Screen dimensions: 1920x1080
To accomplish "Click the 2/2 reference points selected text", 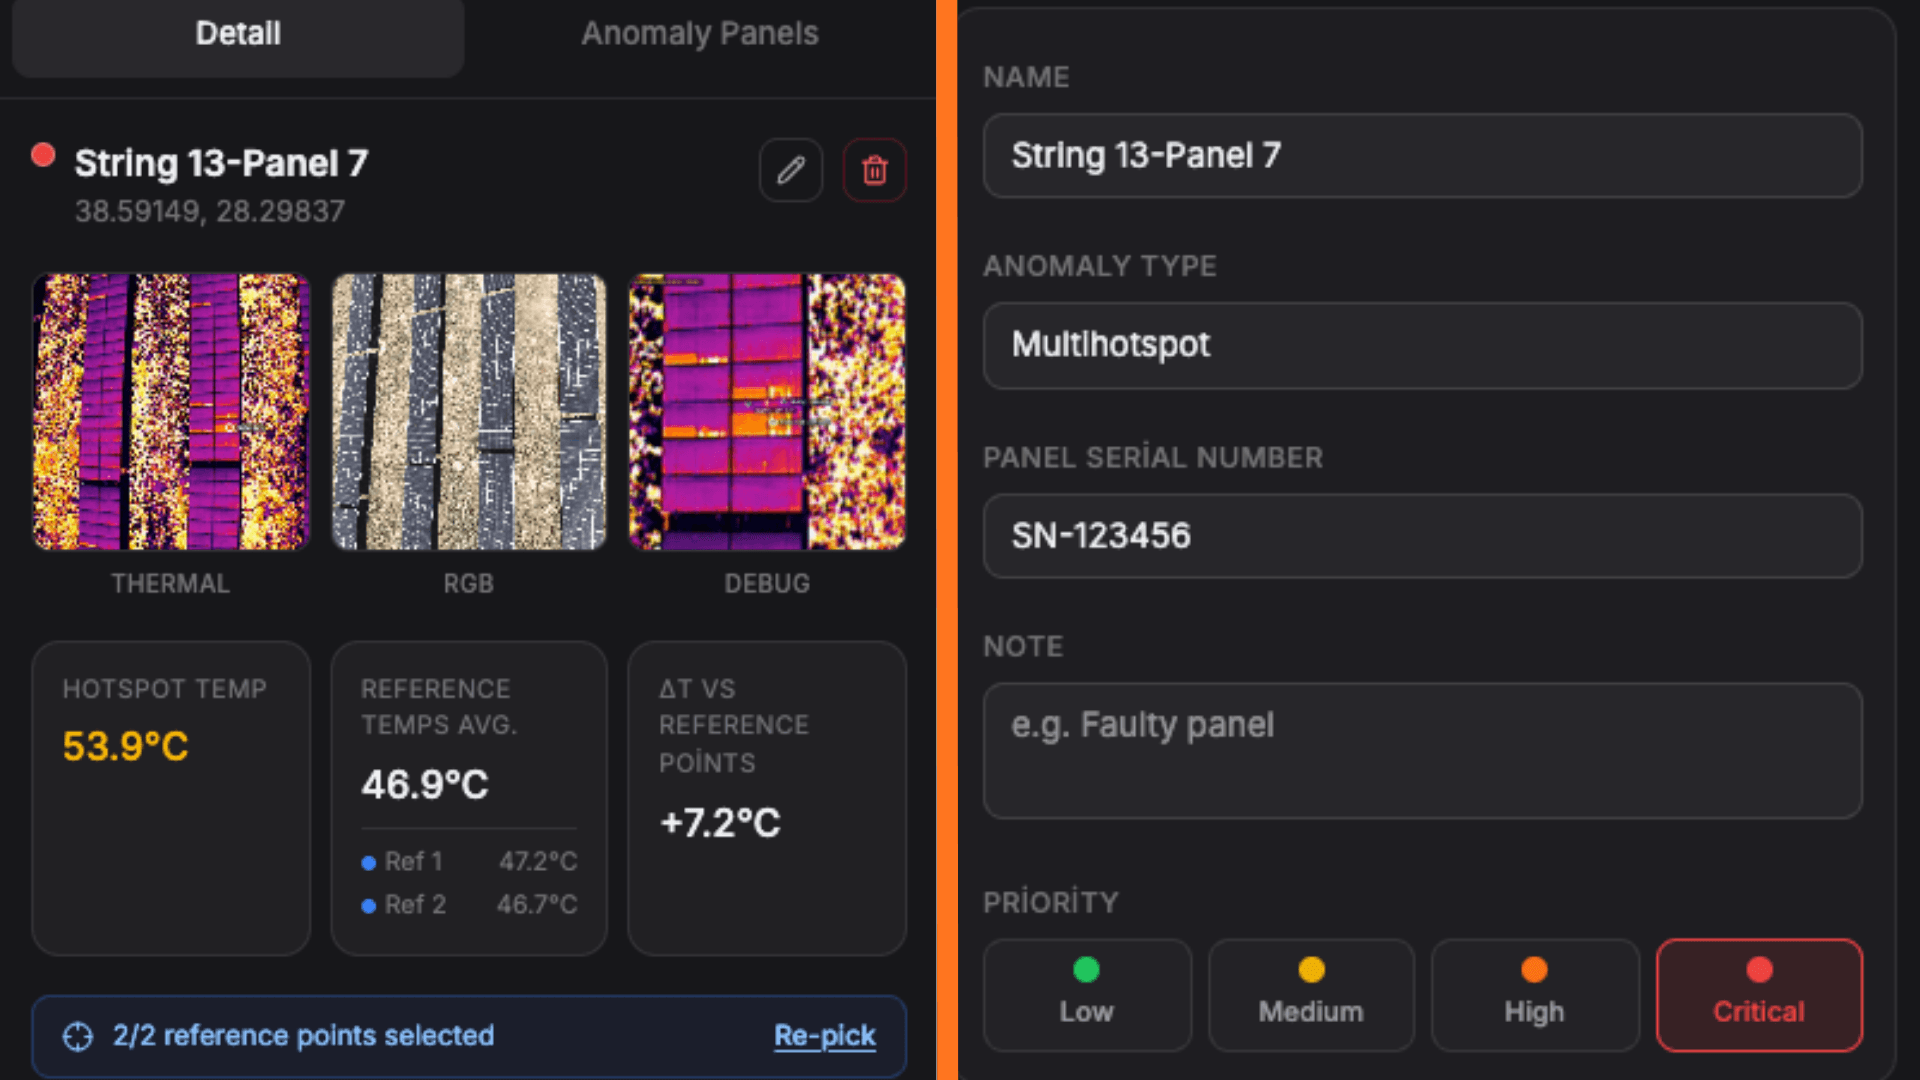I will pos(303,1036).
